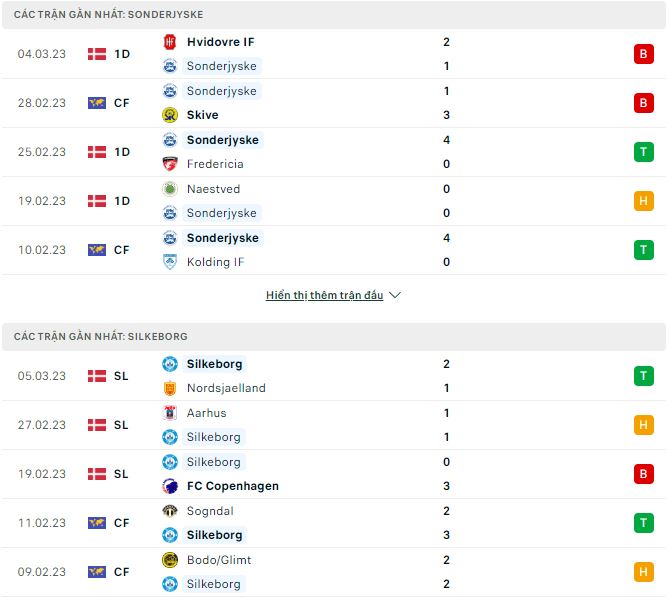Image resolution: width=669 pixels, height=600 pixels.
Task: Click the Danish flag on 05.03.23 row
Action: point(97,376)
